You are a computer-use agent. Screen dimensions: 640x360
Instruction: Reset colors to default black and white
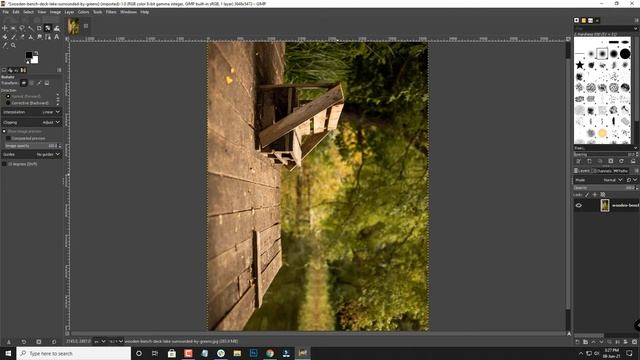tap(27, 62)
